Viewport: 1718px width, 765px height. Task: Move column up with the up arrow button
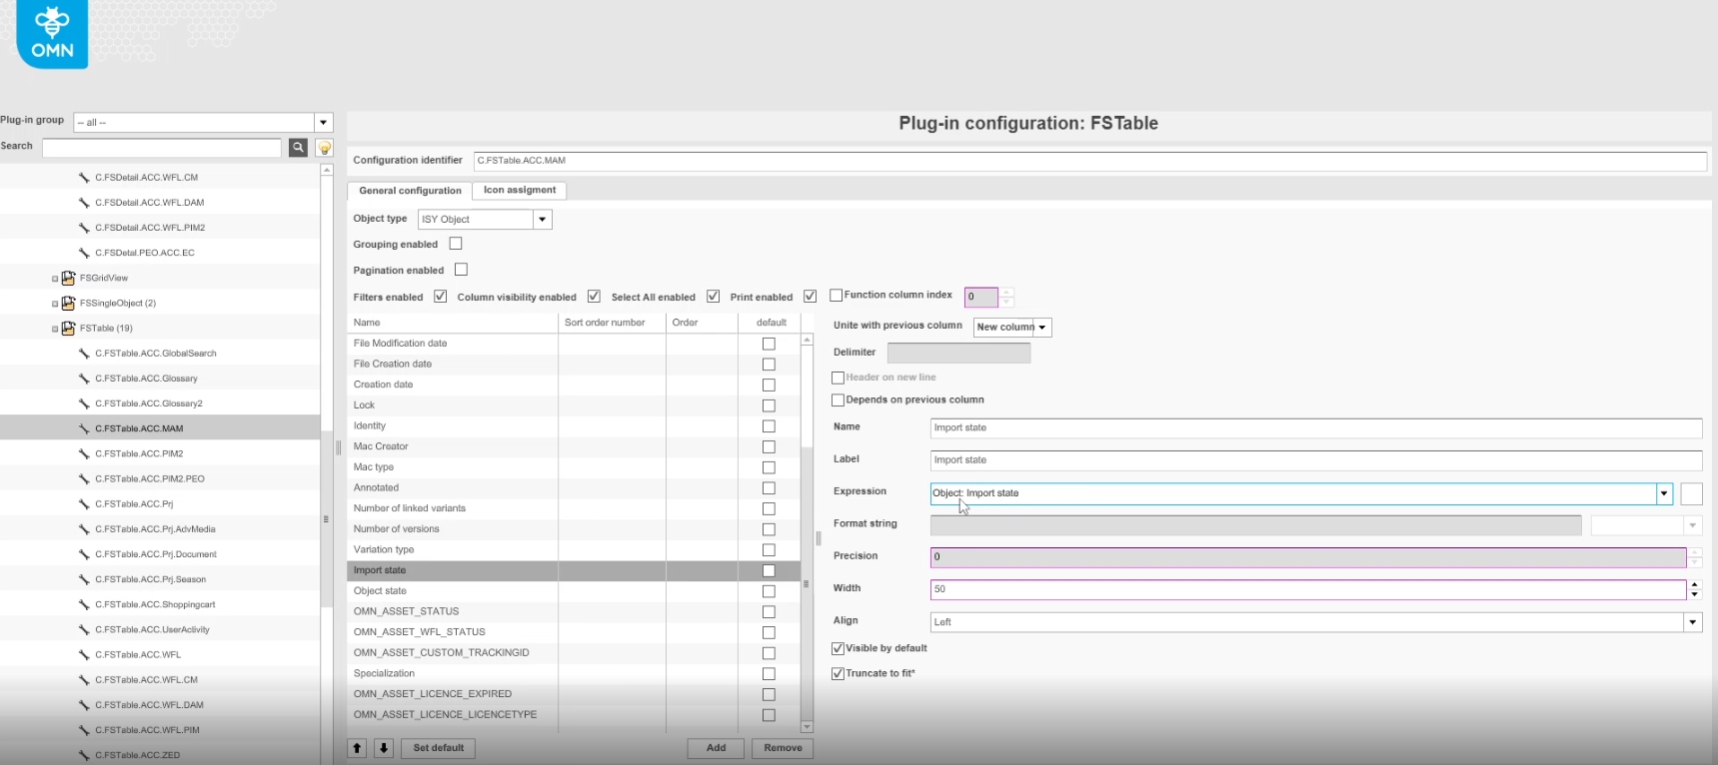(x=357, y=748)
